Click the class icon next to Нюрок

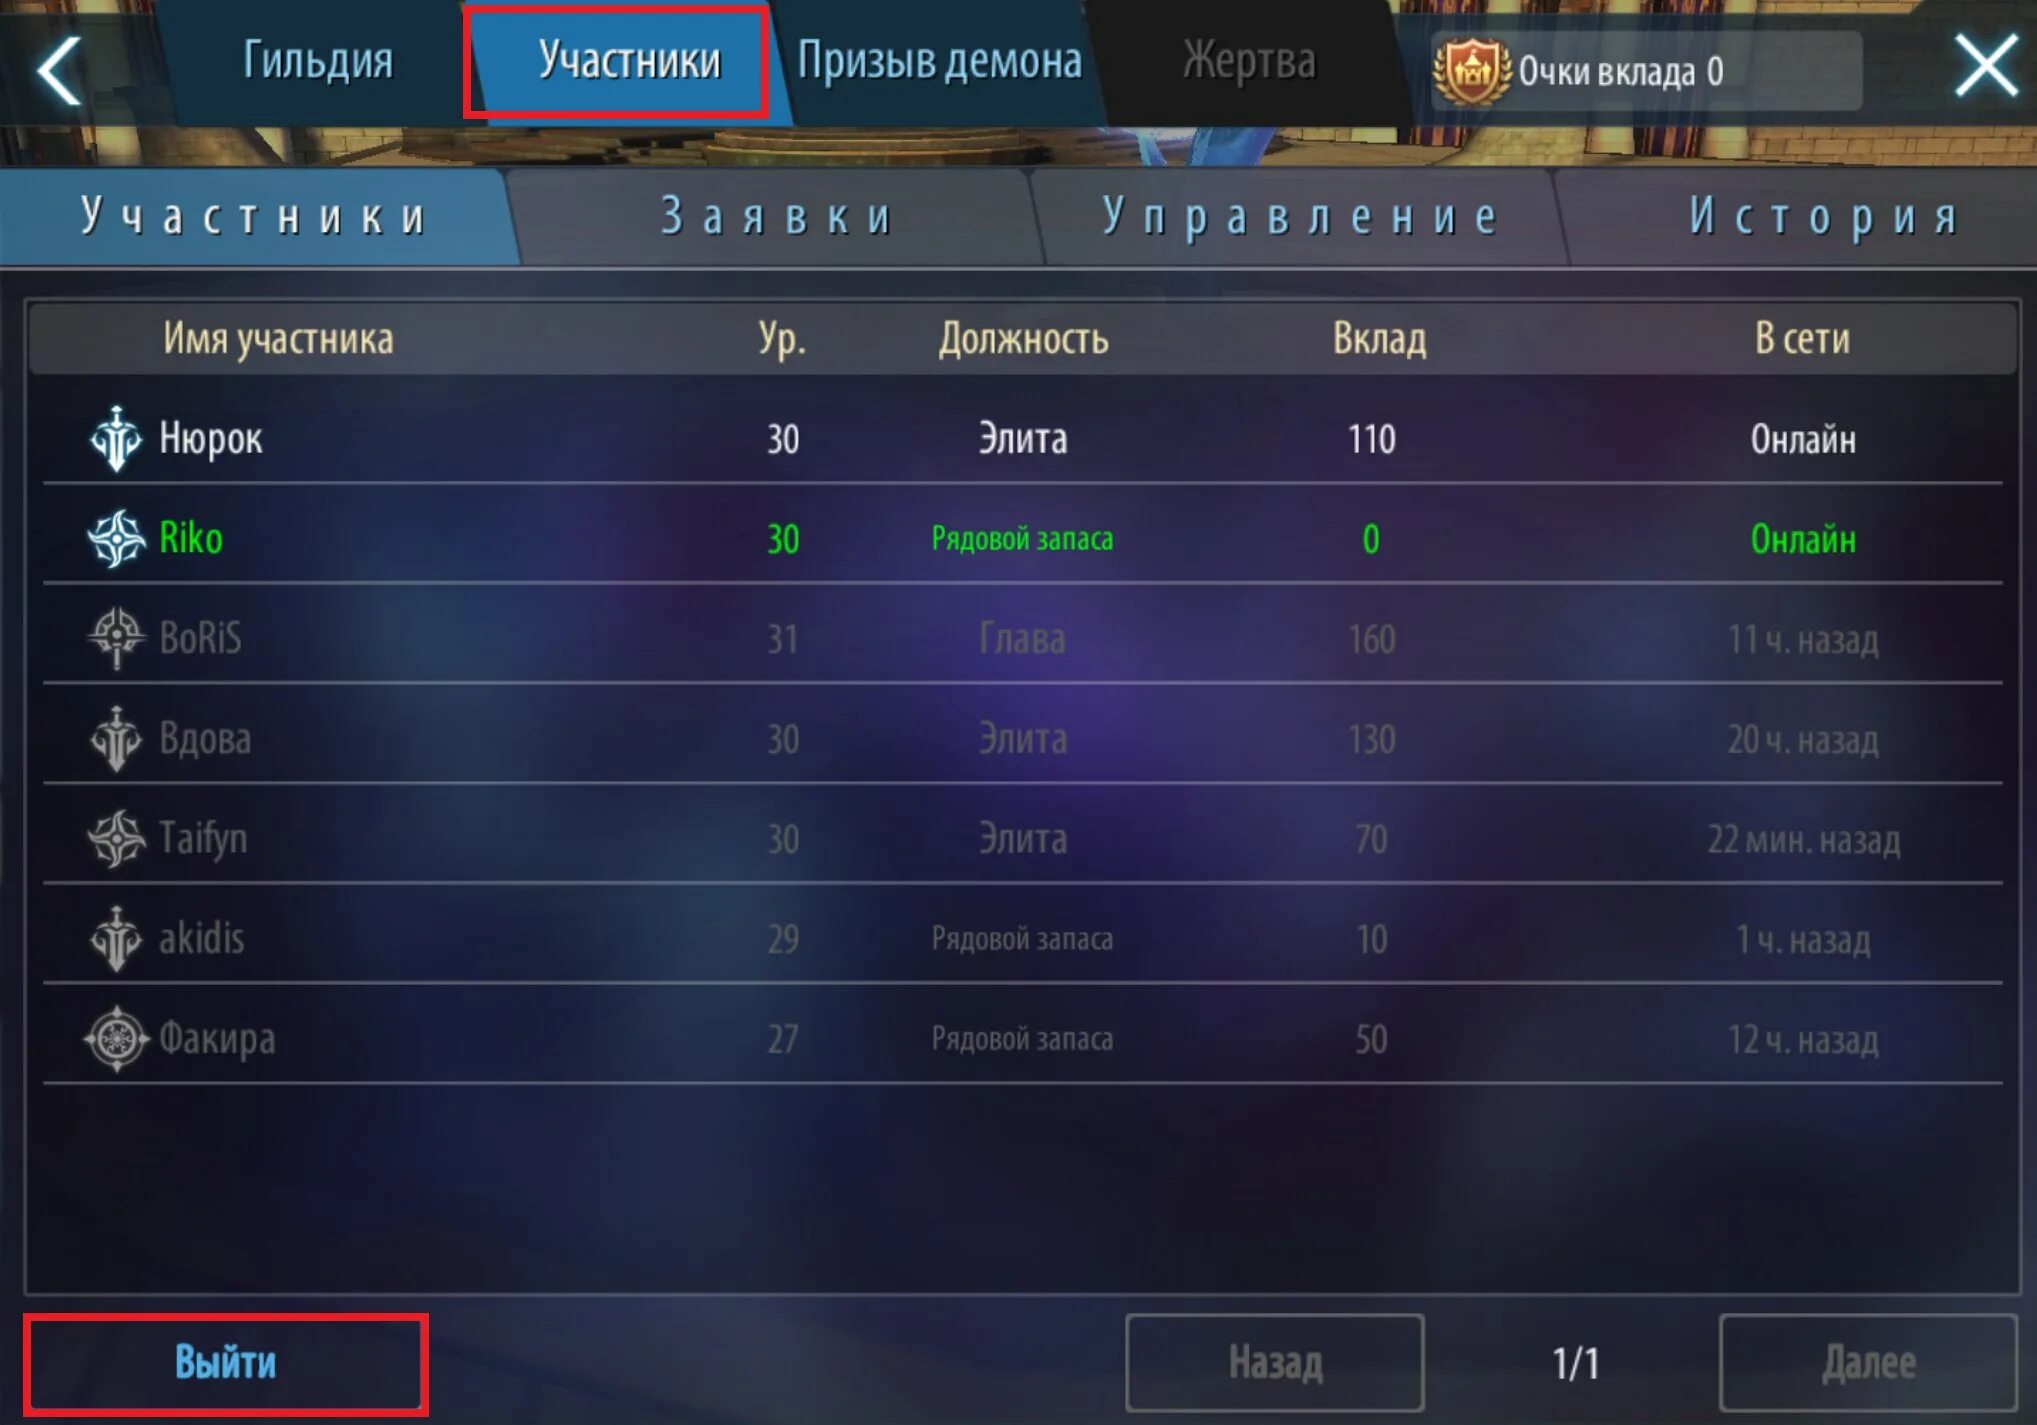(116, 438)
